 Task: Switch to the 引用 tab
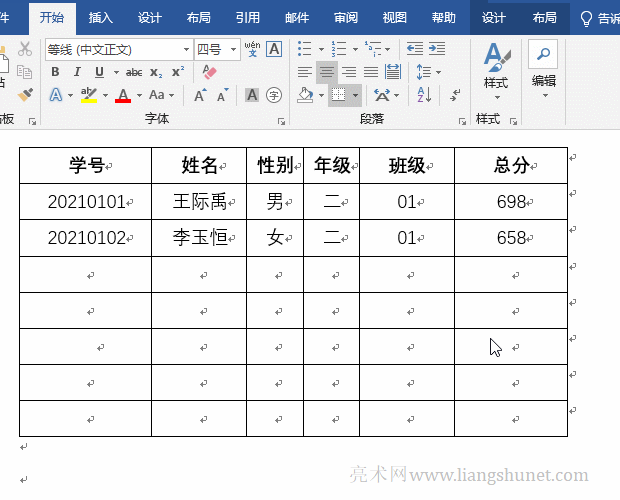click(x=248, y=18)
